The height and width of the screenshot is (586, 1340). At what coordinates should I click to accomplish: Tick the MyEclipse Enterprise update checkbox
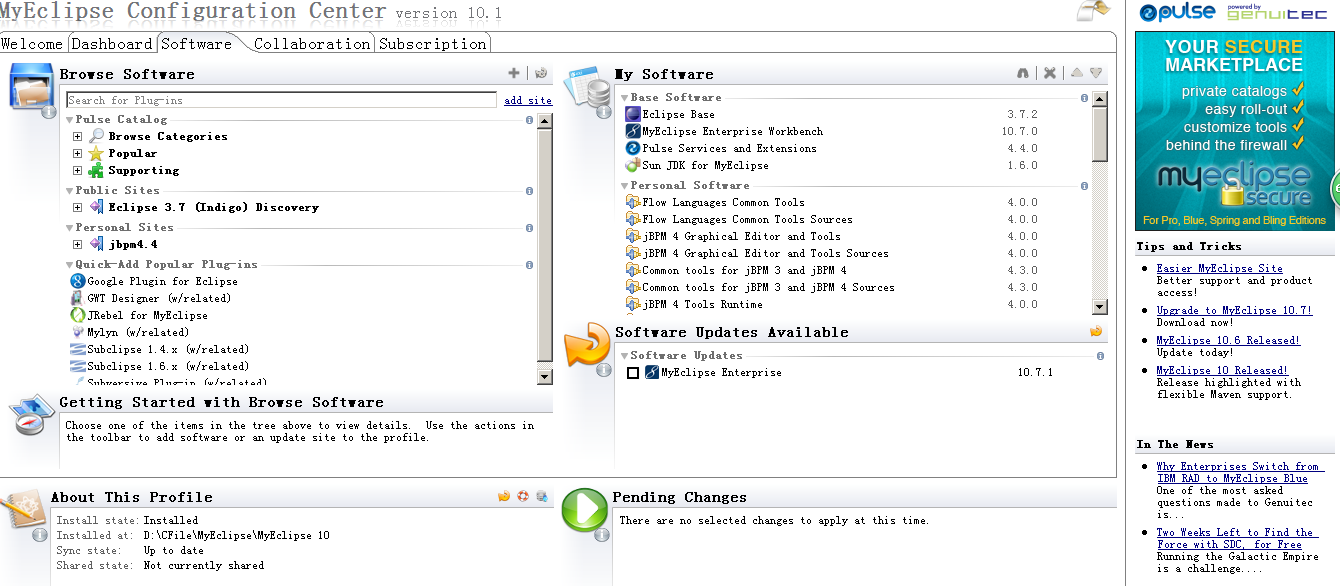[633, 373]
